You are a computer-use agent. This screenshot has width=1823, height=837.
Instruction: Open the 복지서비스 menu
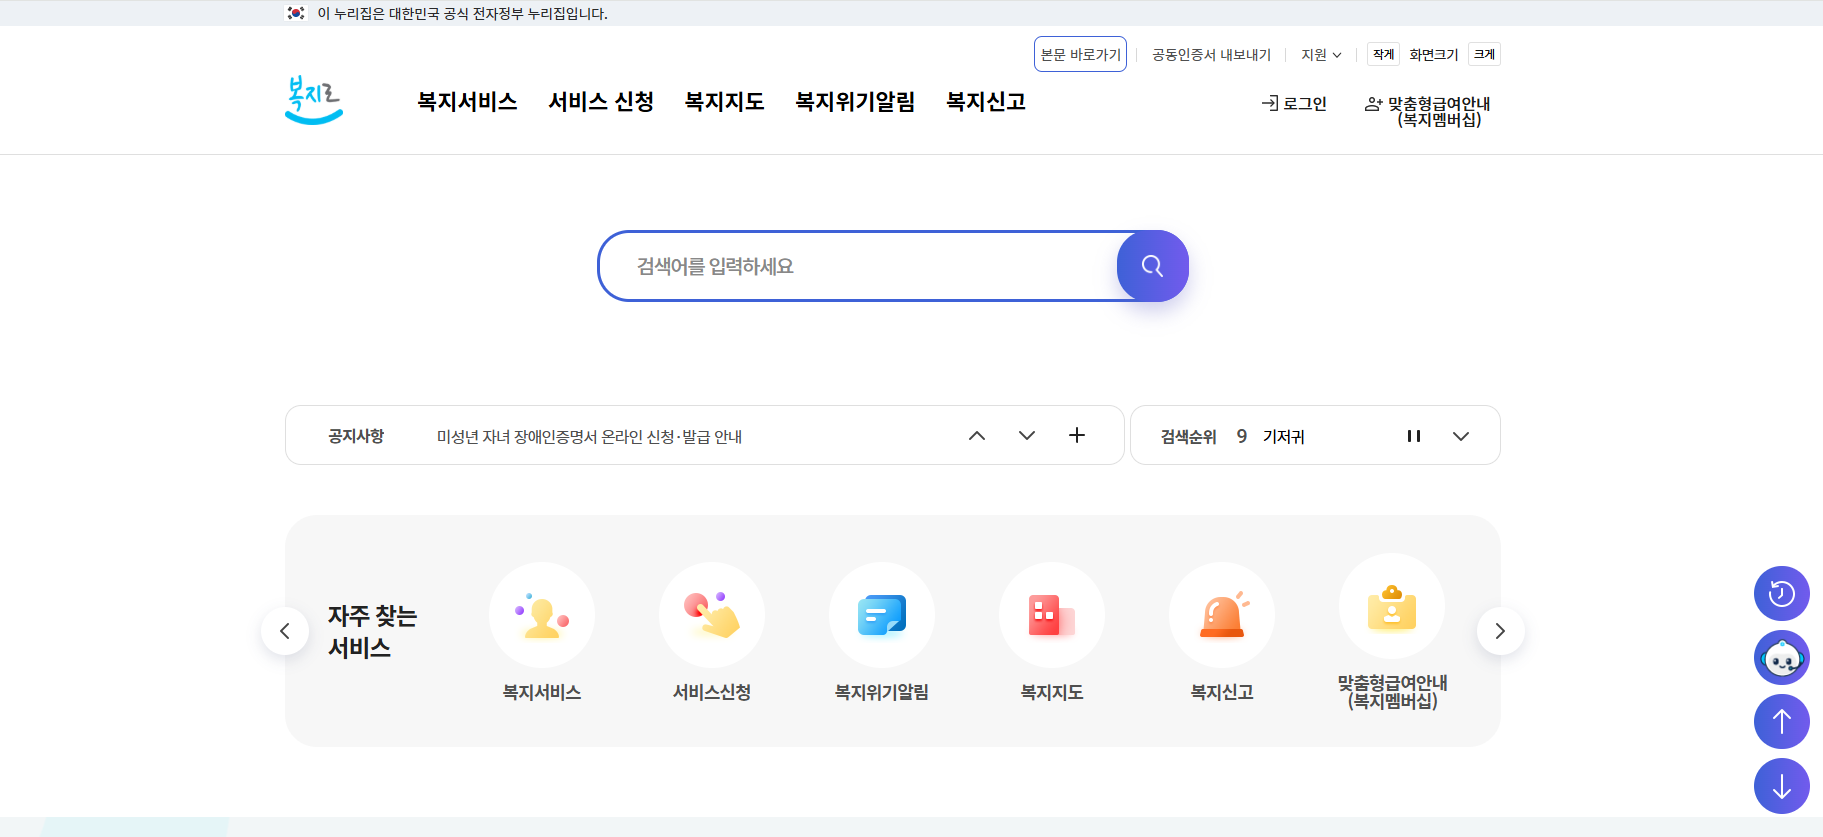(x=467, y=102)
